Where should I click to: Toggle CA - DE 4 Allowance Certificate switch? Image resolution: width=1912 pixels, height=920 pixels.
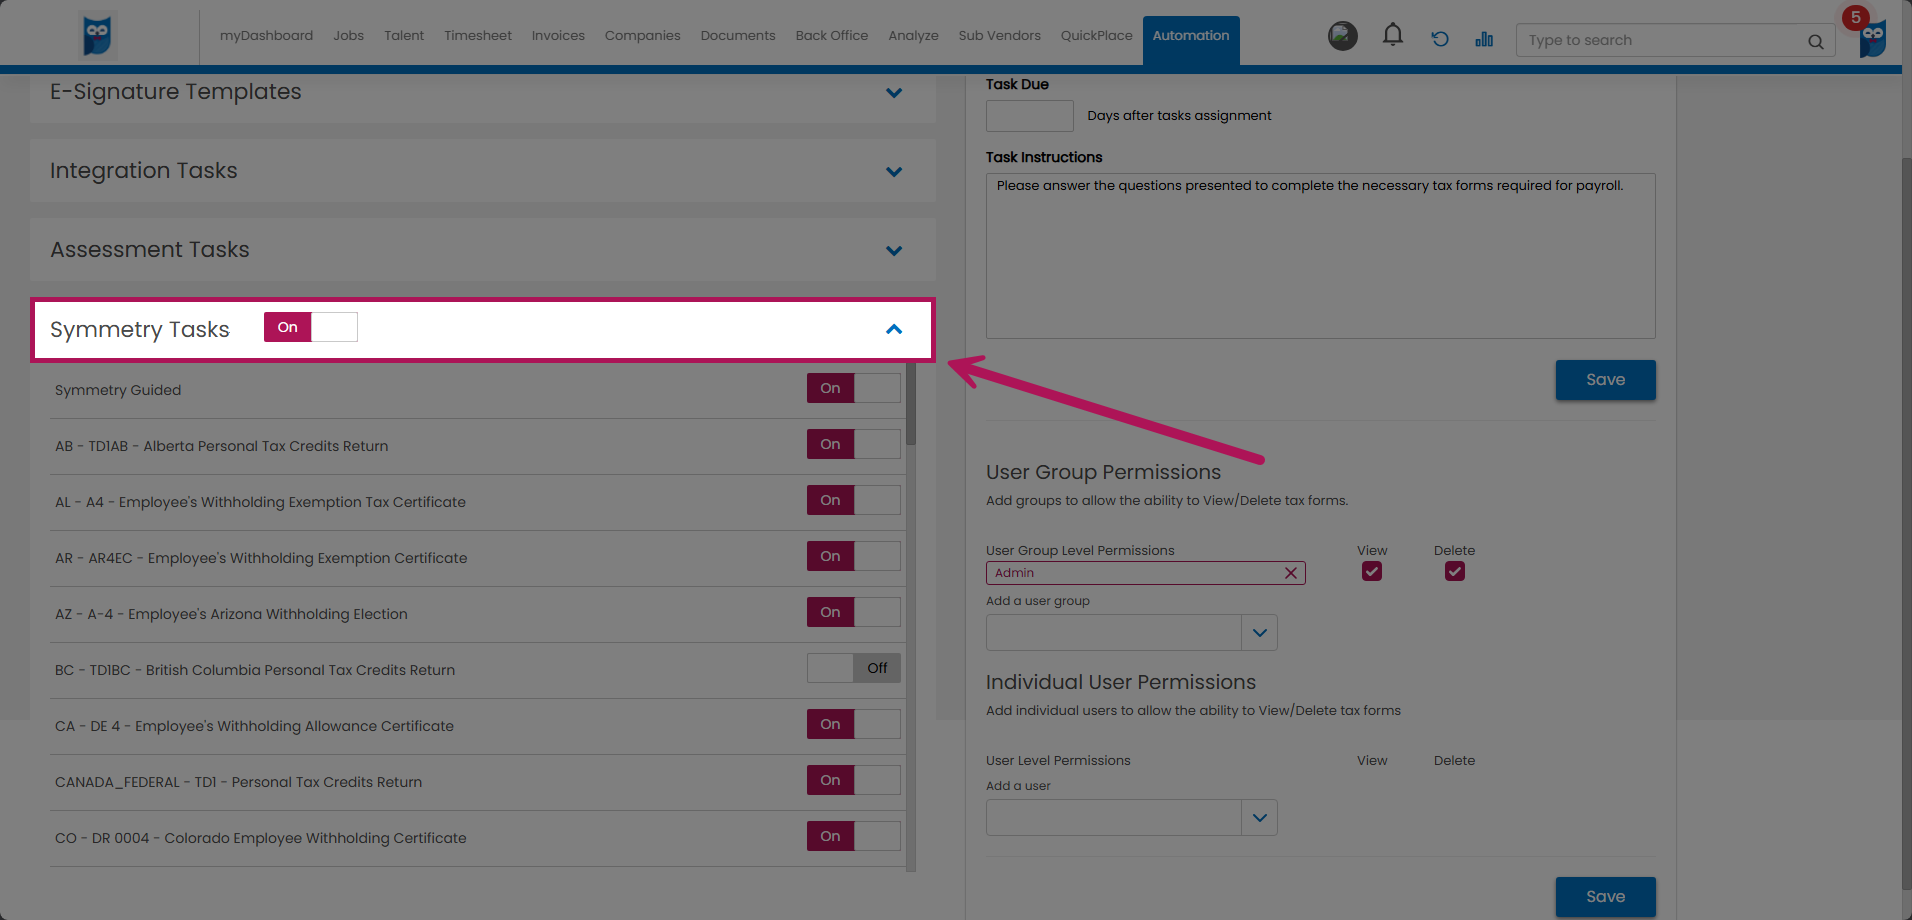click(x=853, y=724)
